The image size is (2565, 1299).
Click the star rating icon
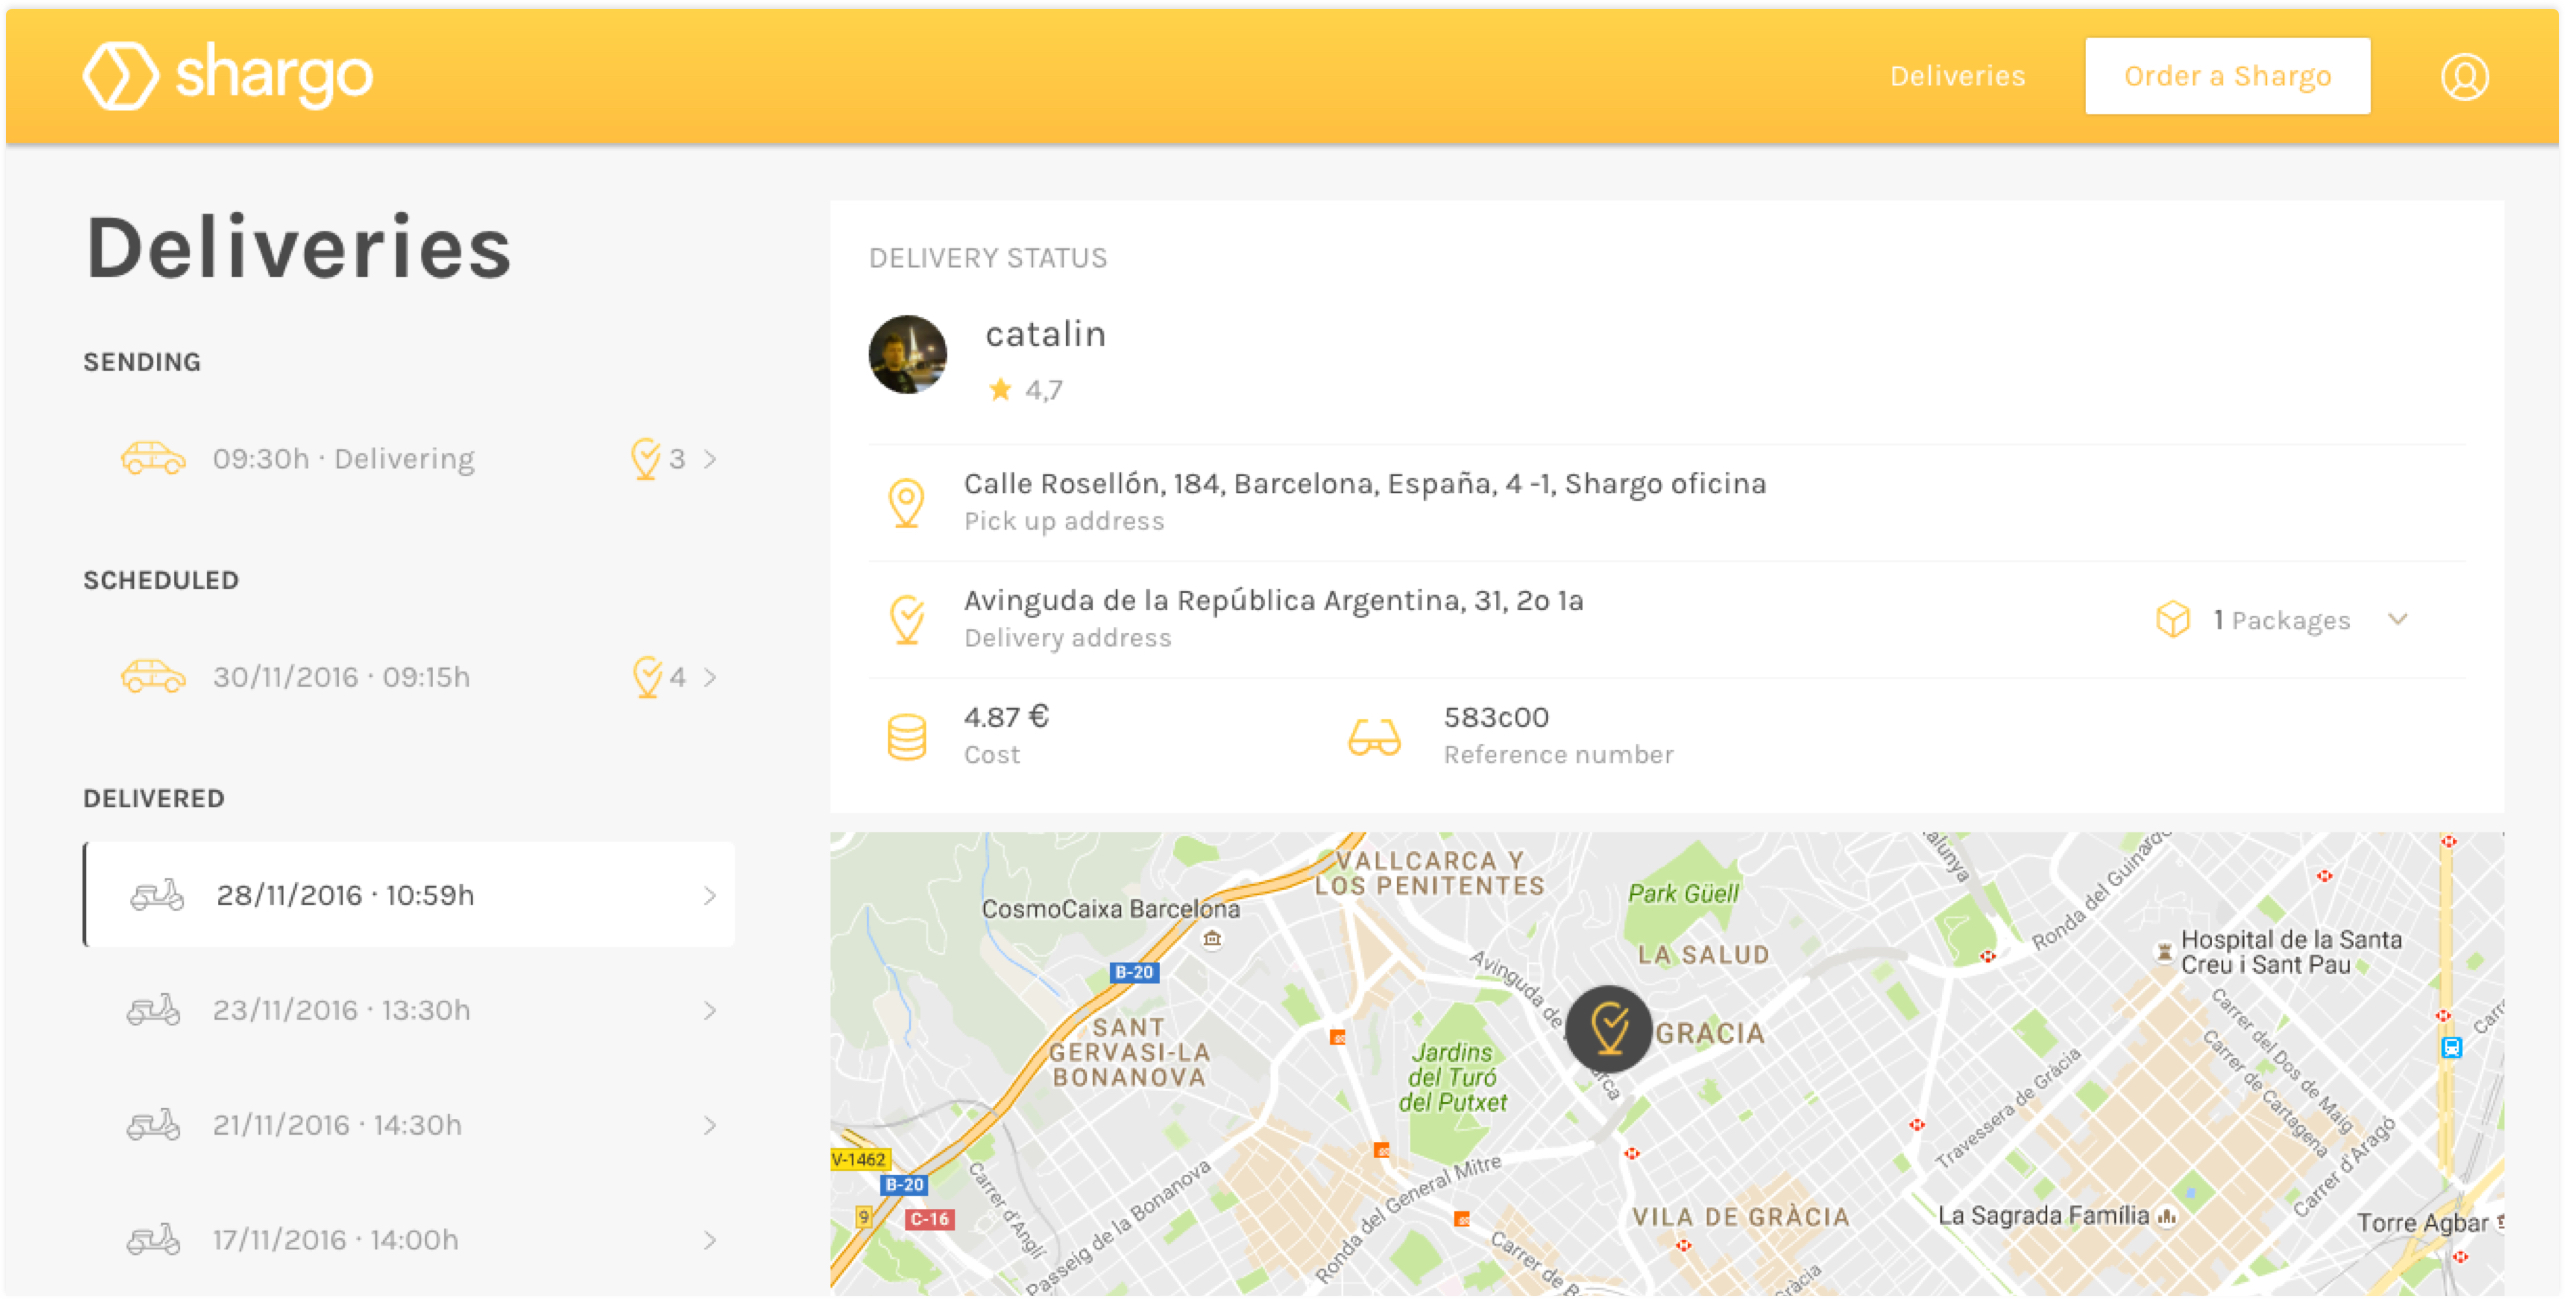(x=999, y=389)
